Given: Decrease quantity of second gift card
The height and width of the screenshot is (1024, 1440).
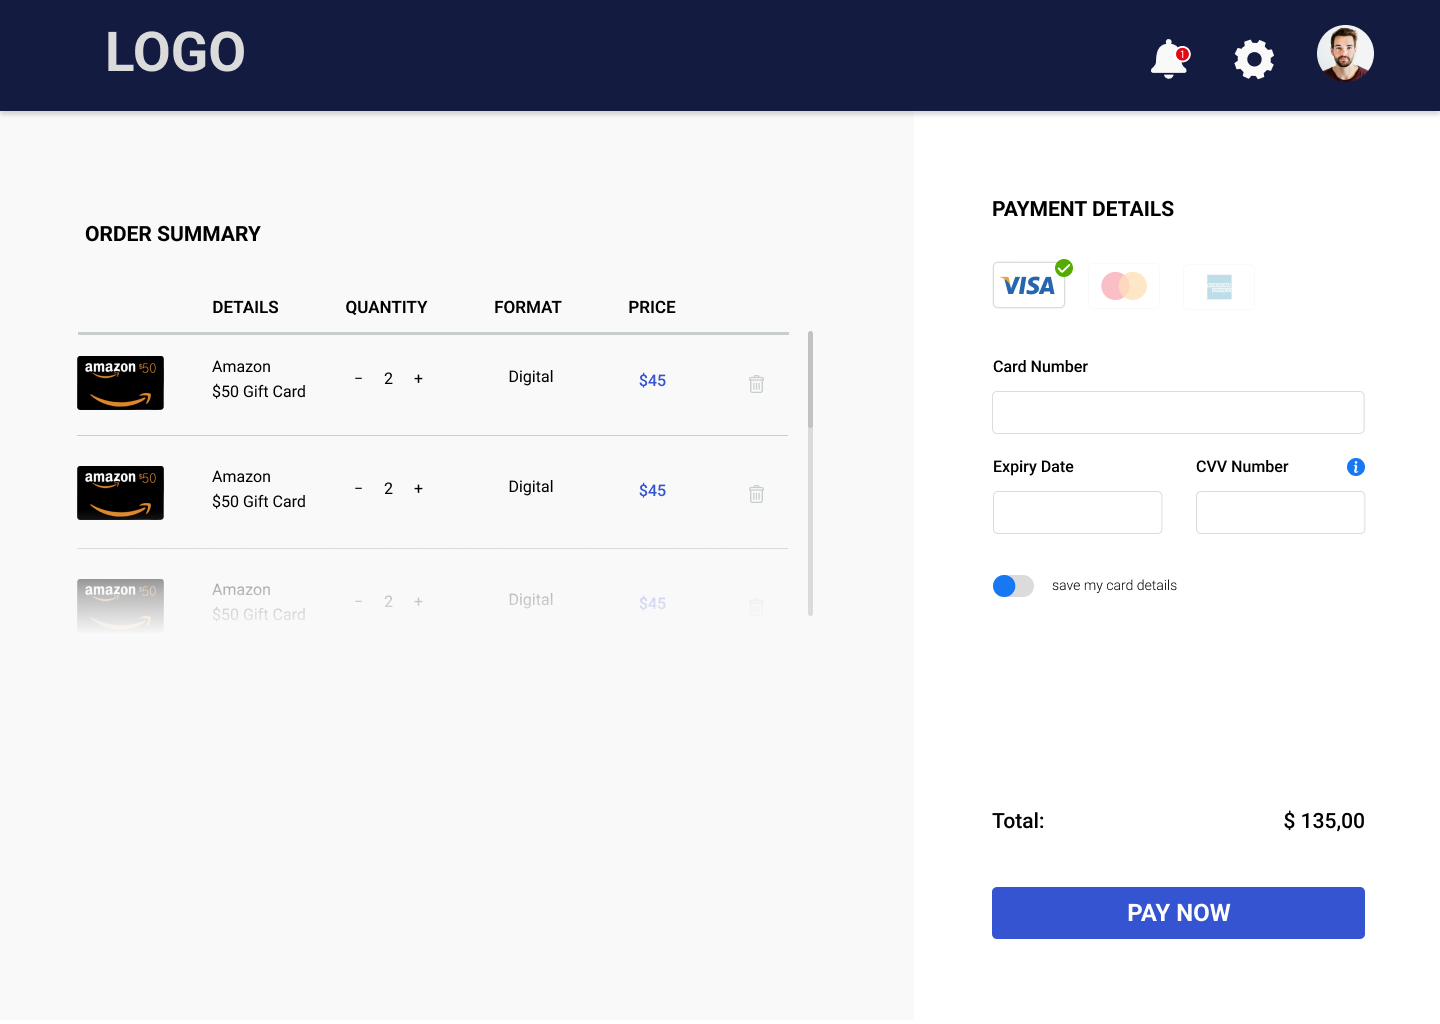Looking at the screenshot, I should 358,489.
